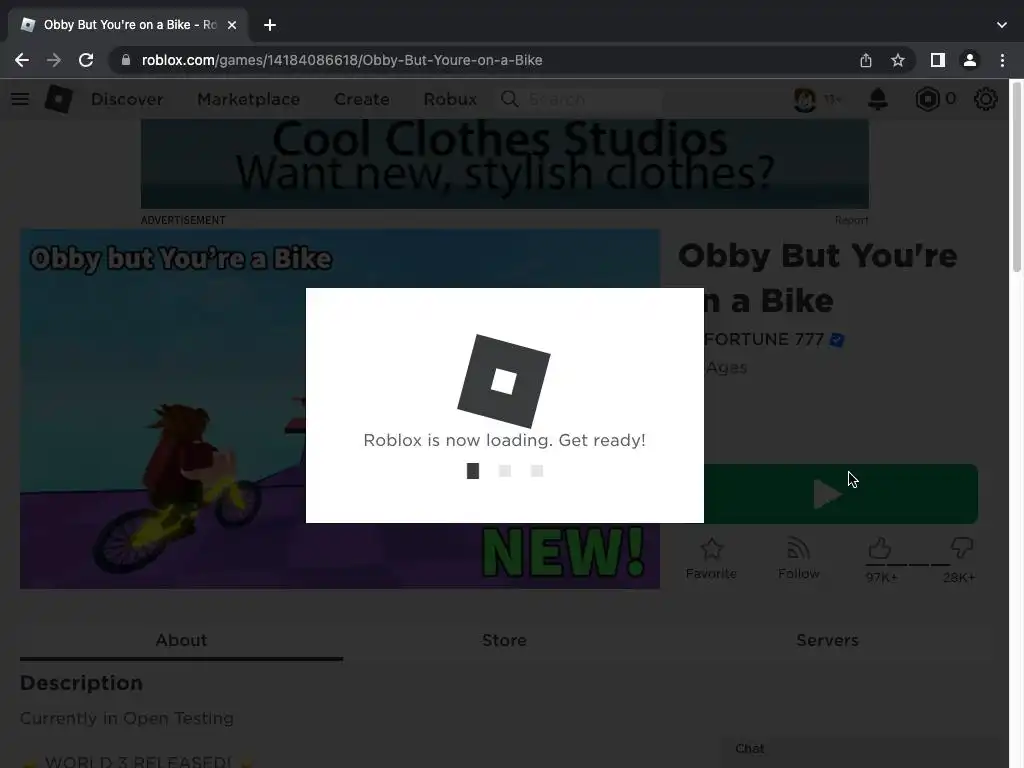This screenshot has width=1024, height=768.
Task: Click the 'Currently in Open Testing' text
Action: [x=127, y=718]
